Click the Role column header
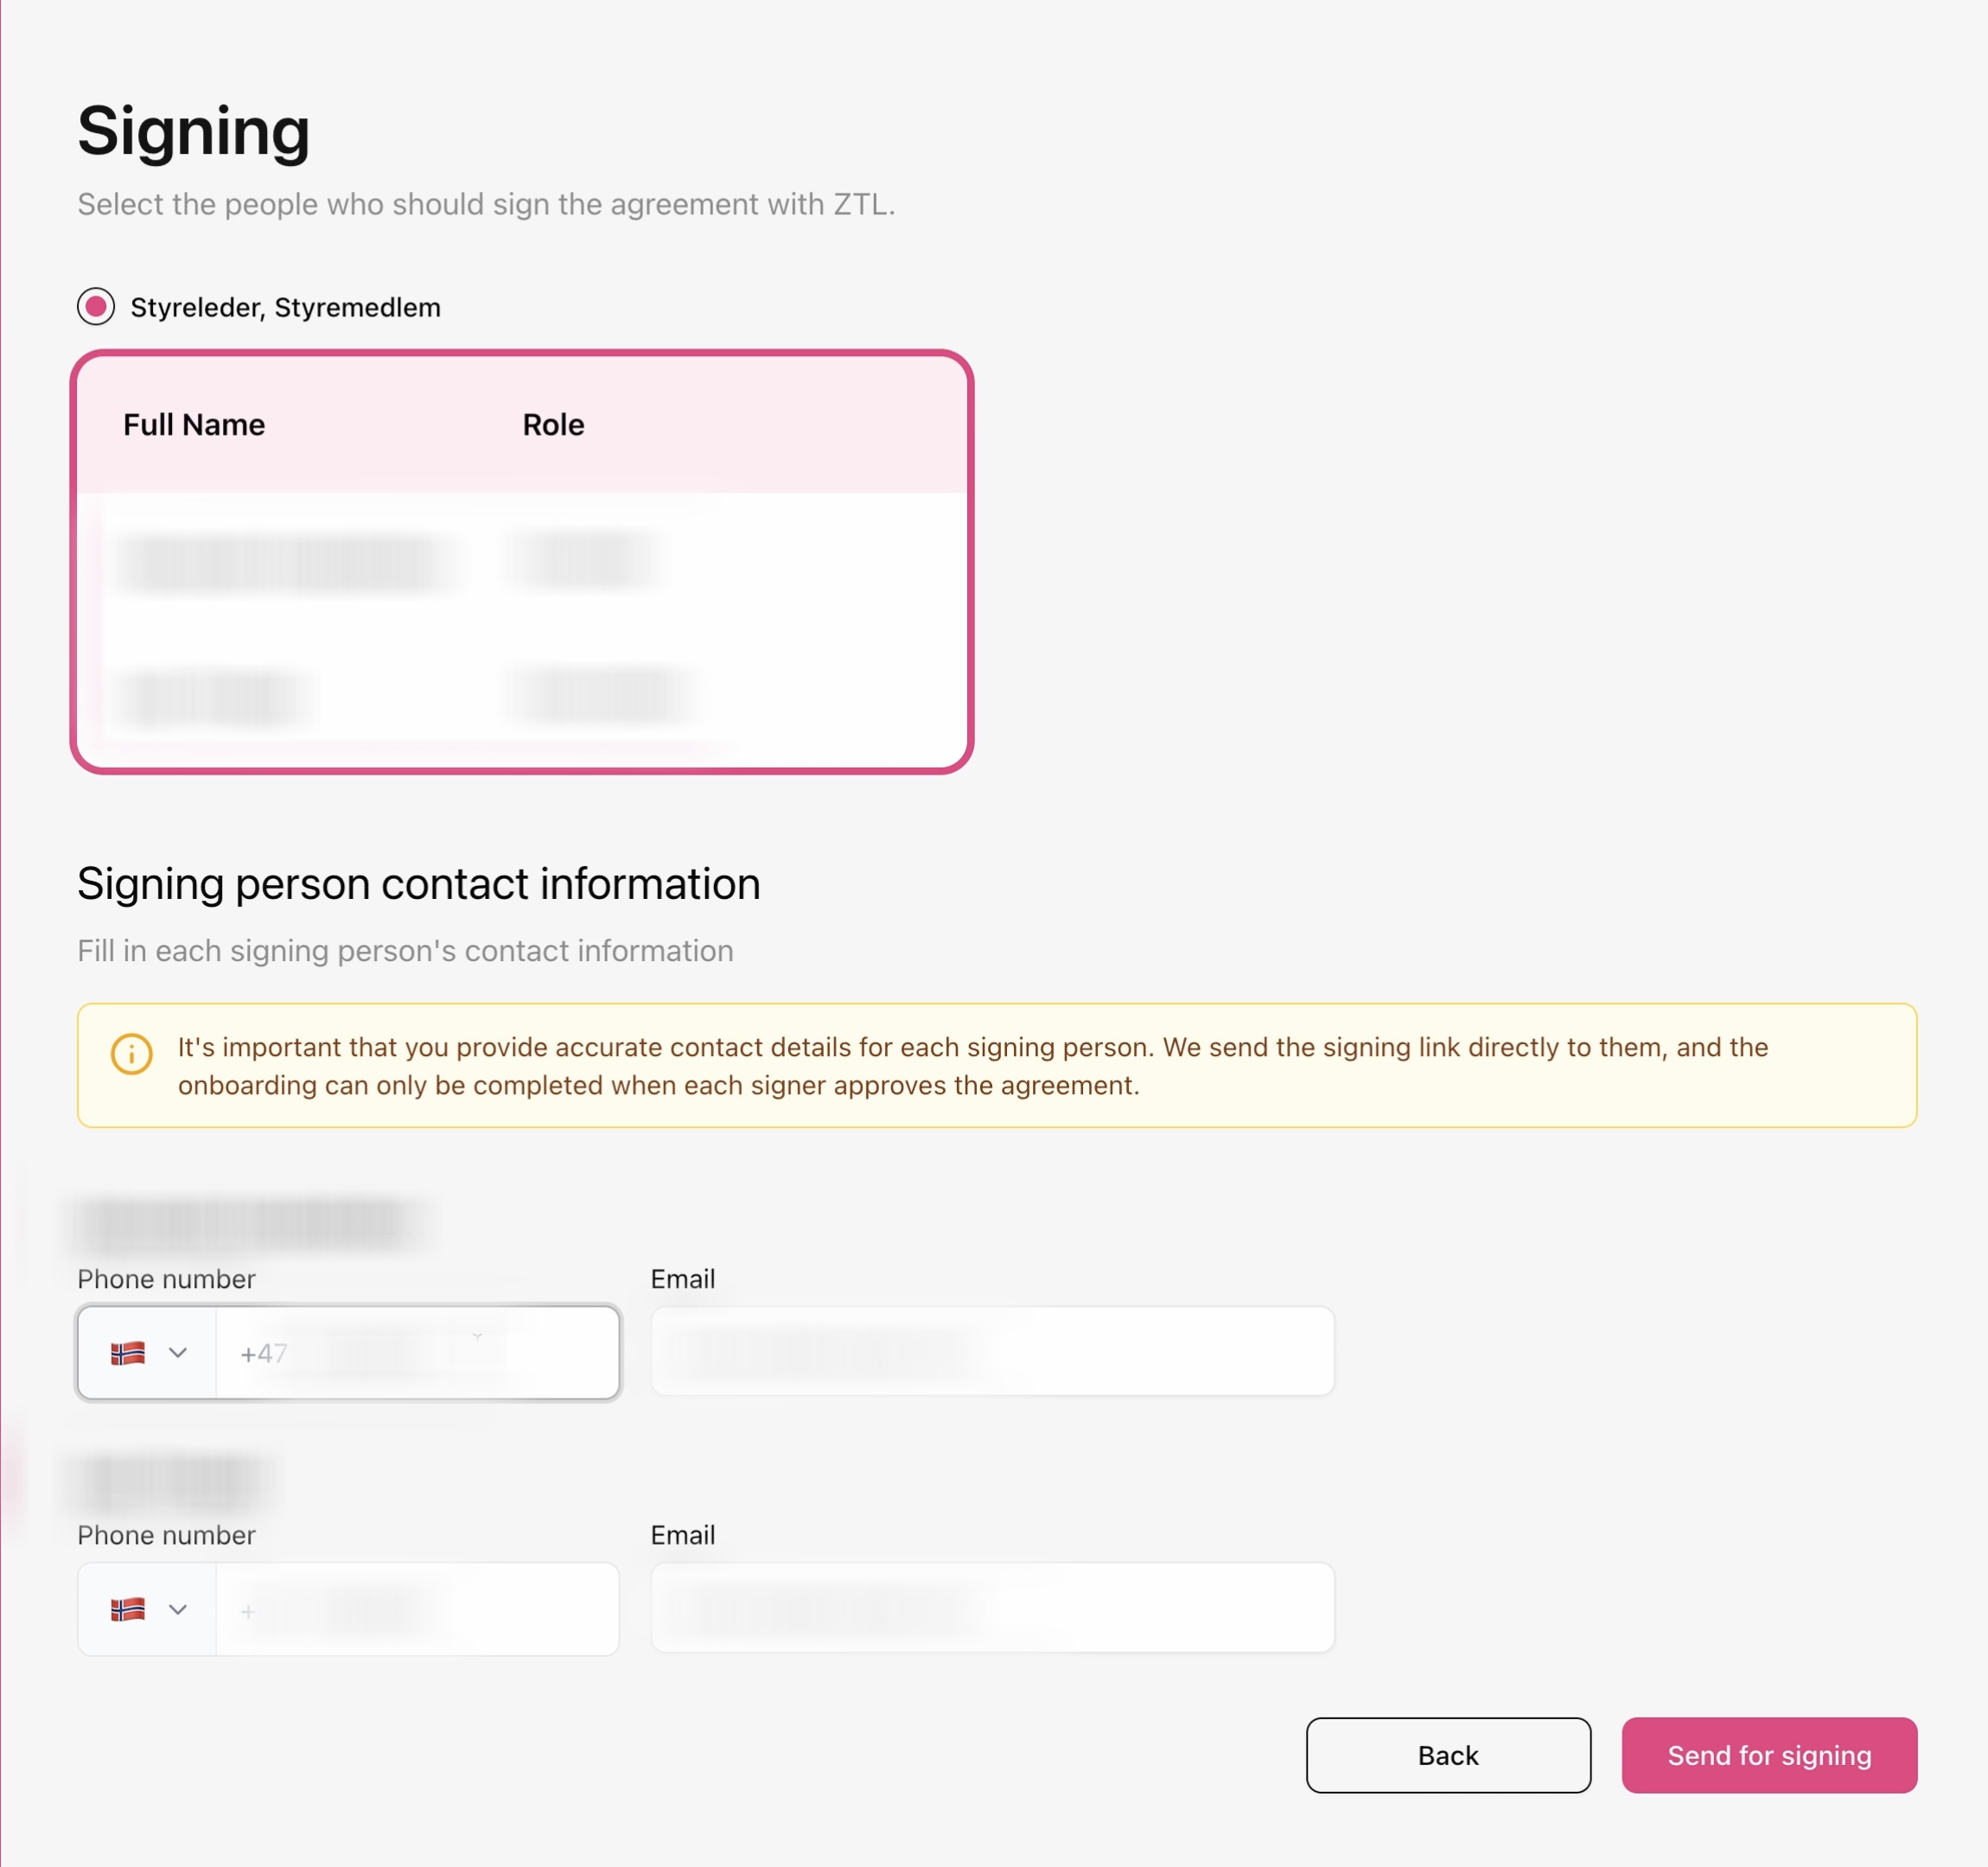This screenshot has height=1867, width=1988. click(x=553, y=425)
